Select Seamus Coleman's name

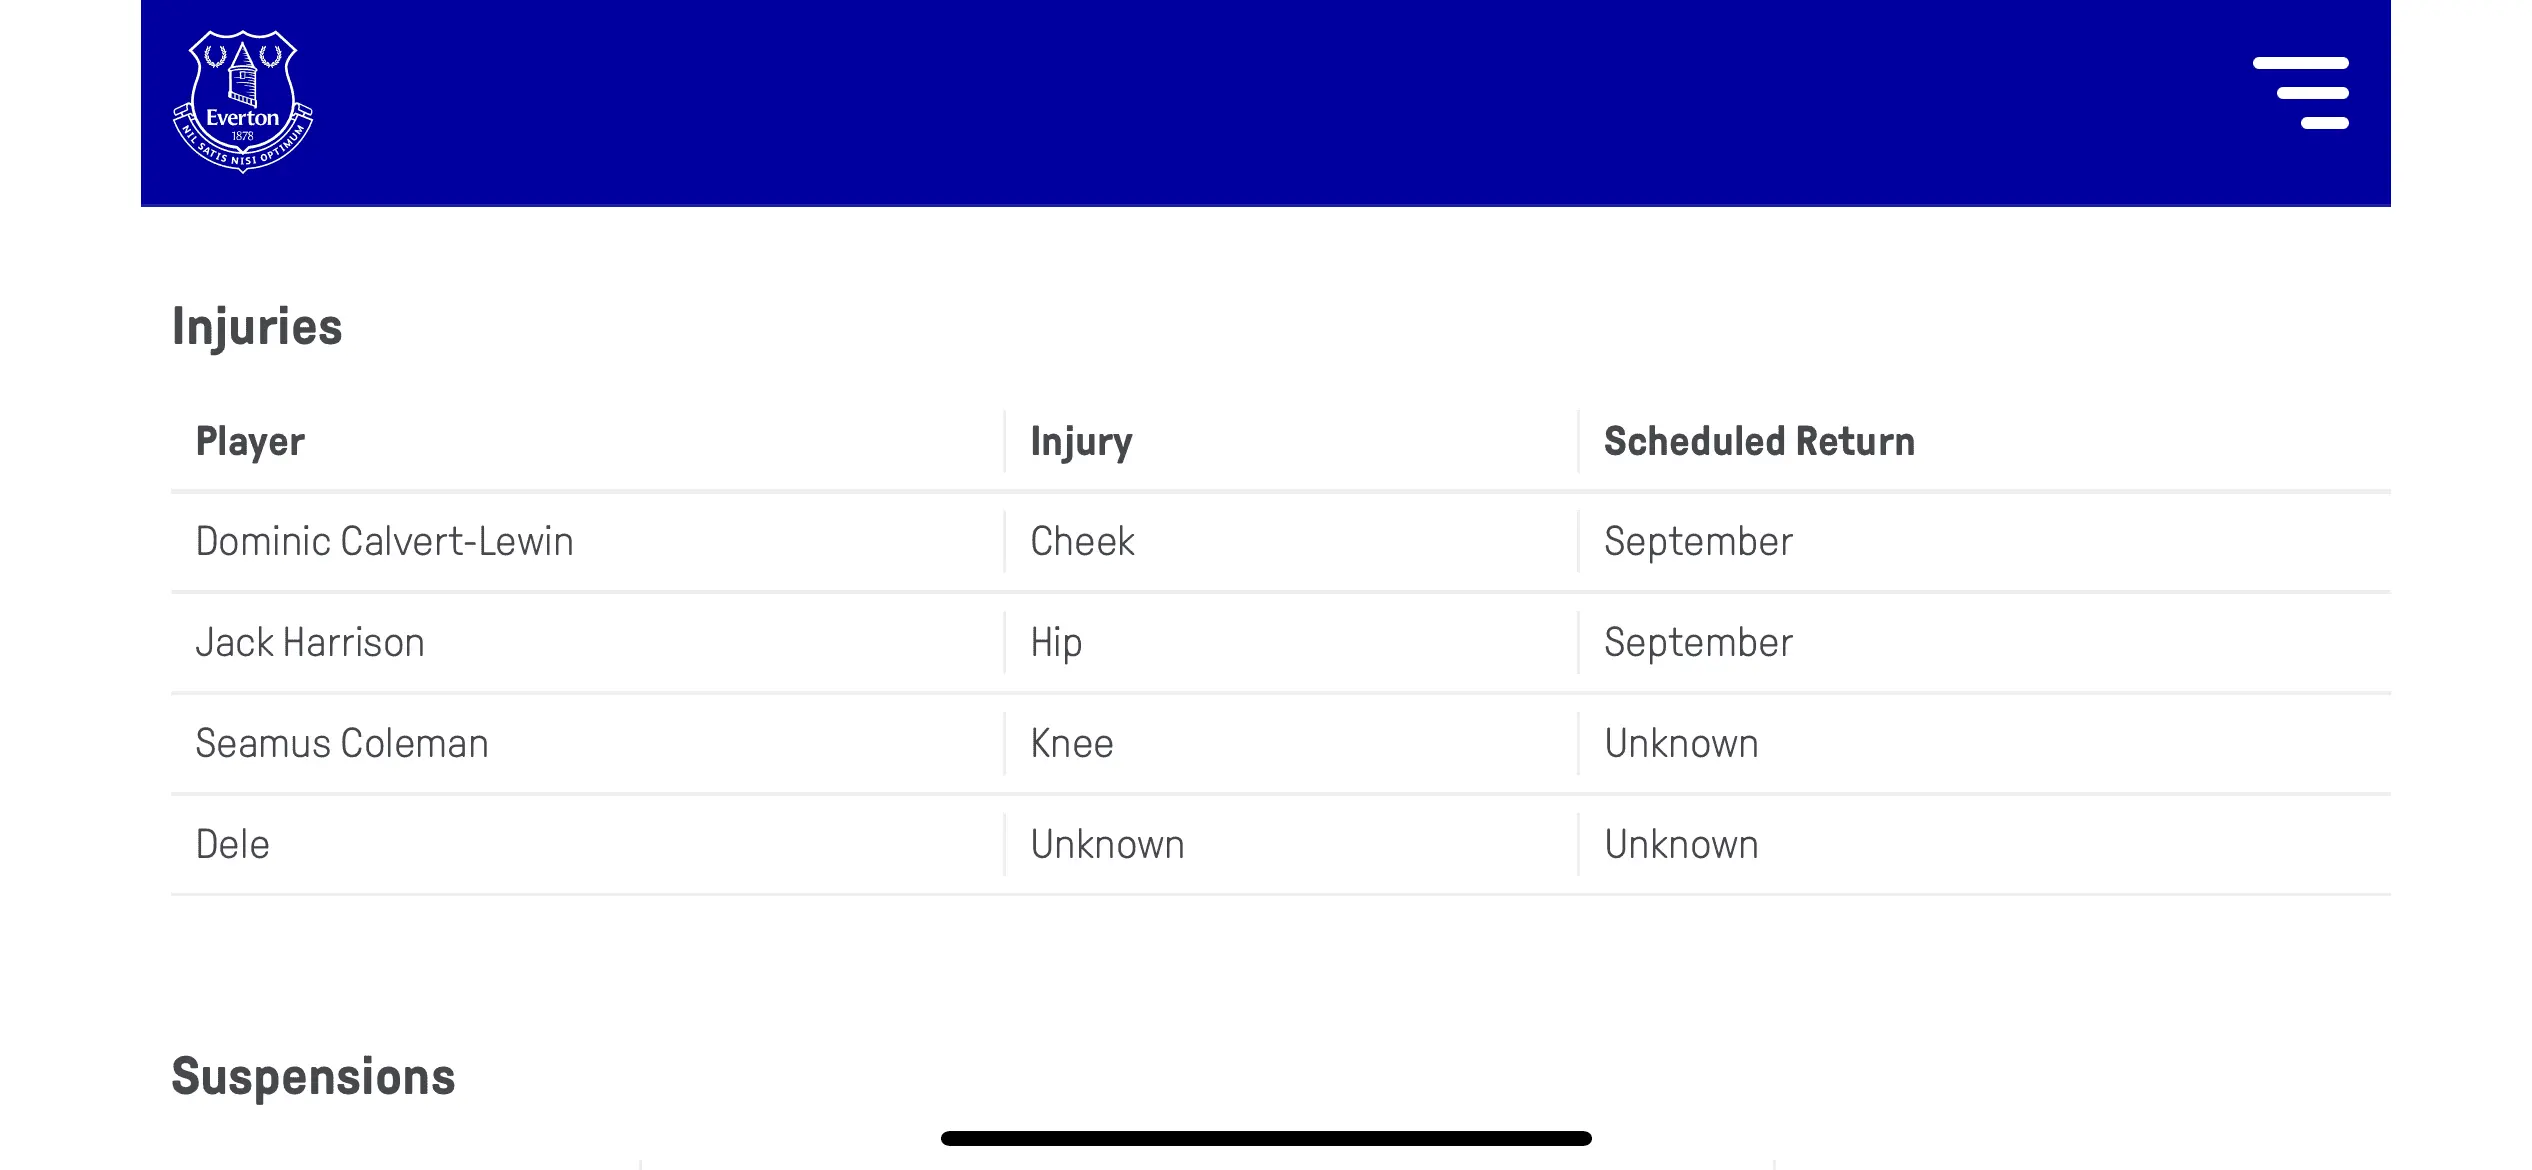tap(342, 744)
